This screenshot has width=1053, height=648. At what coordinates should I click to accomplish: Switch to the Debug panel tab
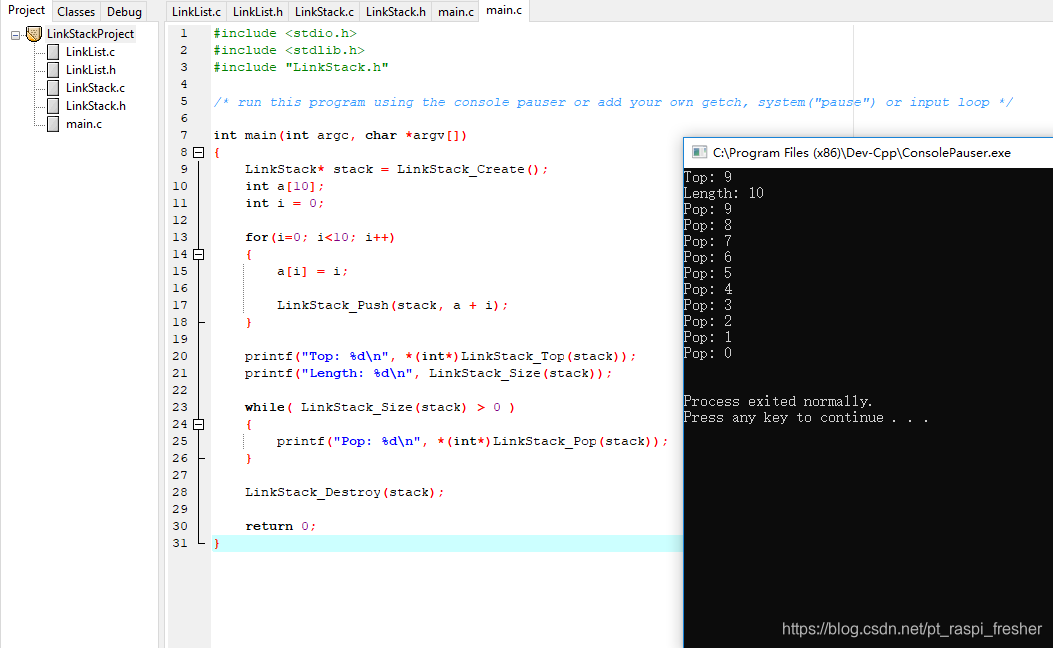124,12
